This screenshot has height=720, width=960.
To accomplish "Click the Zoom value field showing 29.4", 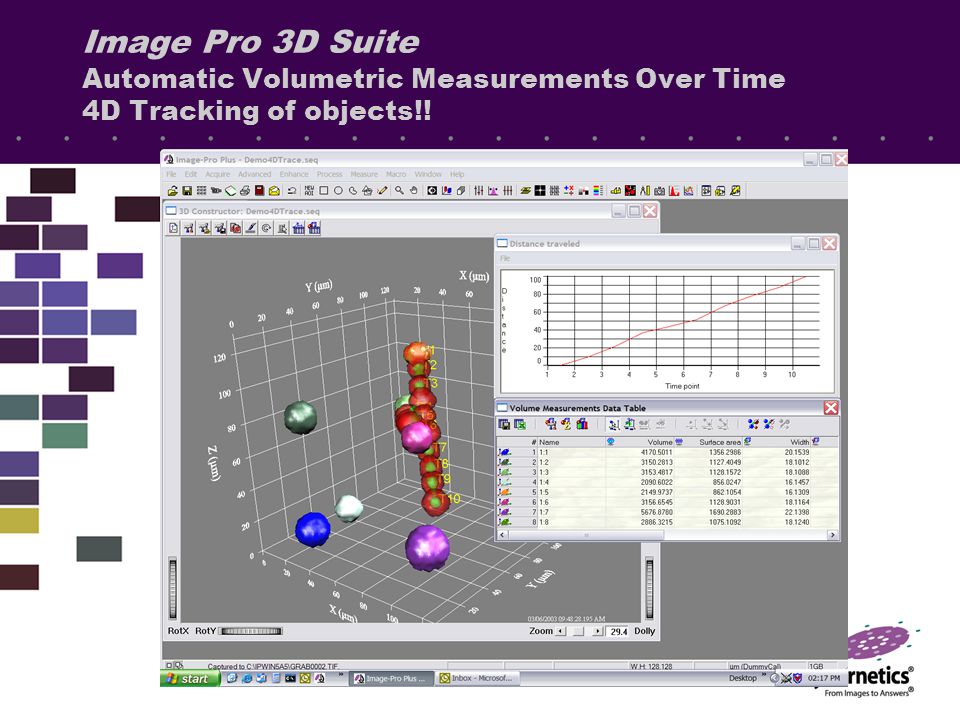I will tap(618, 631).
